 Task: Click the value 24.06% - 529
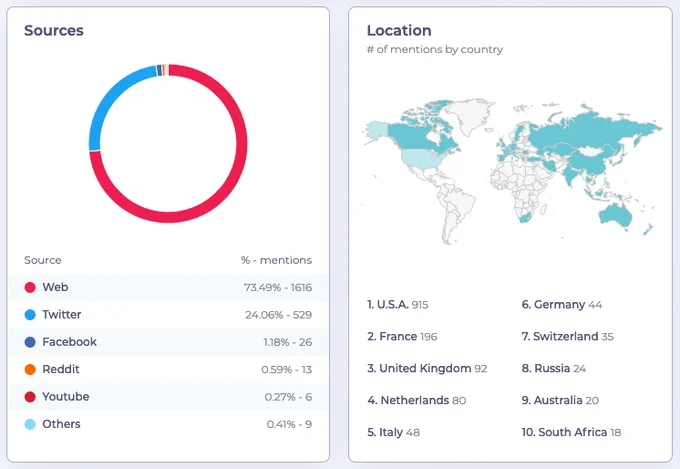[278, 315]
